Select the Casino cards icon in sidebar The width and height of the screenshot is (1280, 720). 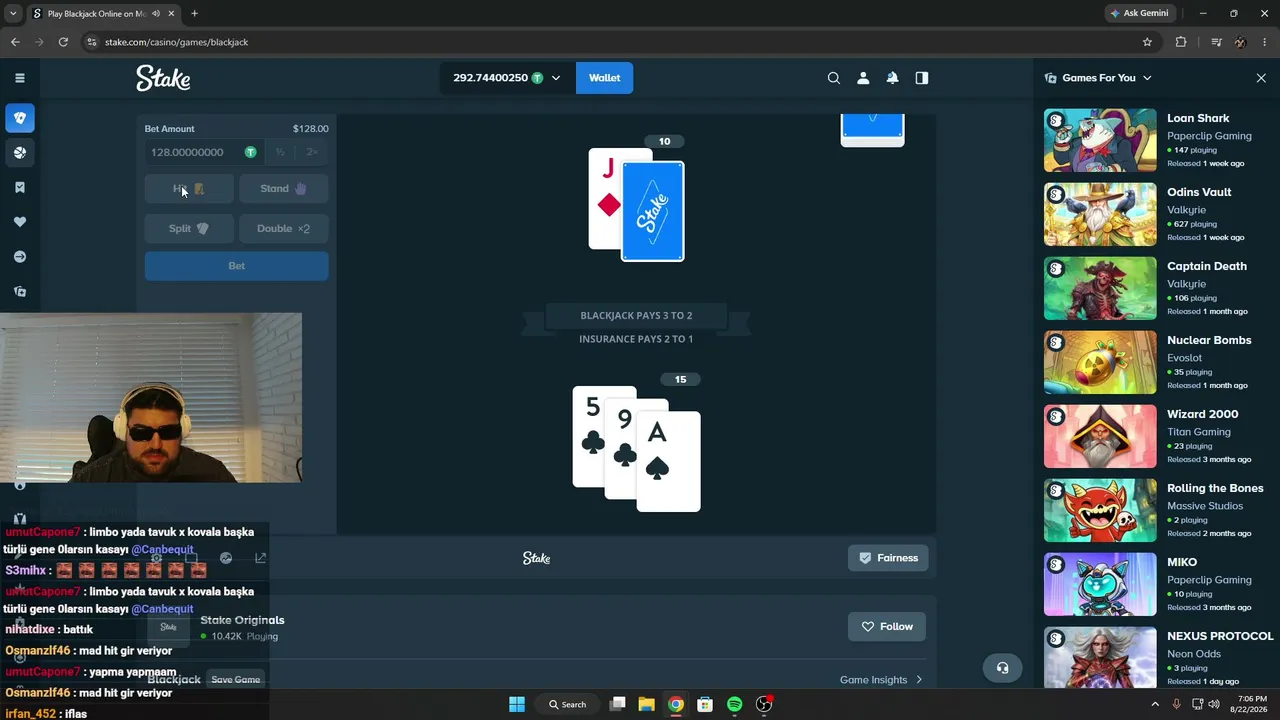[19, 118]
